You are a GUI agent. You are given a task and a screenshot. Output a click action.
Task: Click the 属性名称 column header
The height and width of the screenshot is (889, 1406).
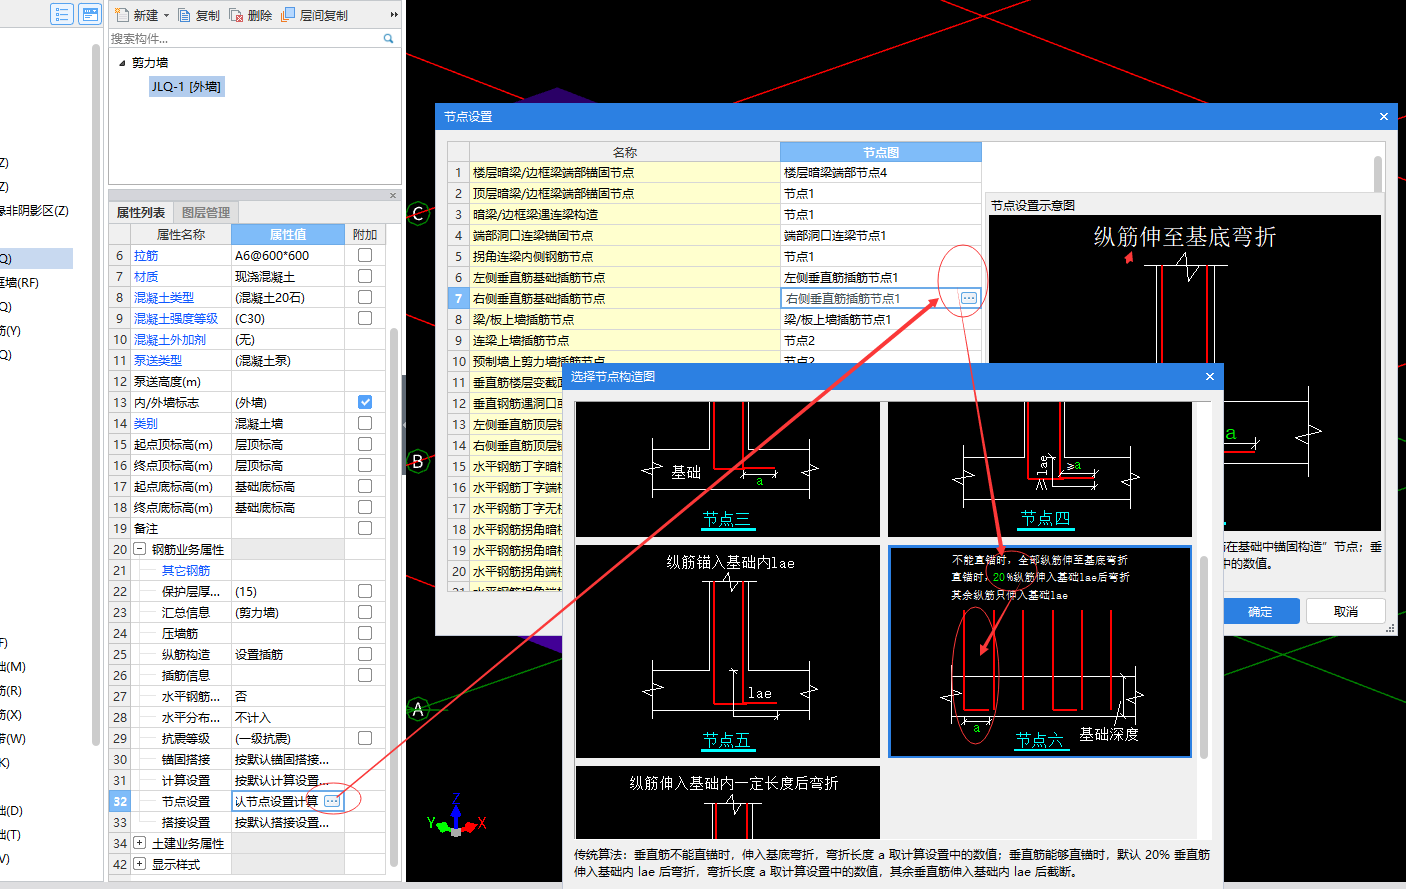[x=181, y=234]
